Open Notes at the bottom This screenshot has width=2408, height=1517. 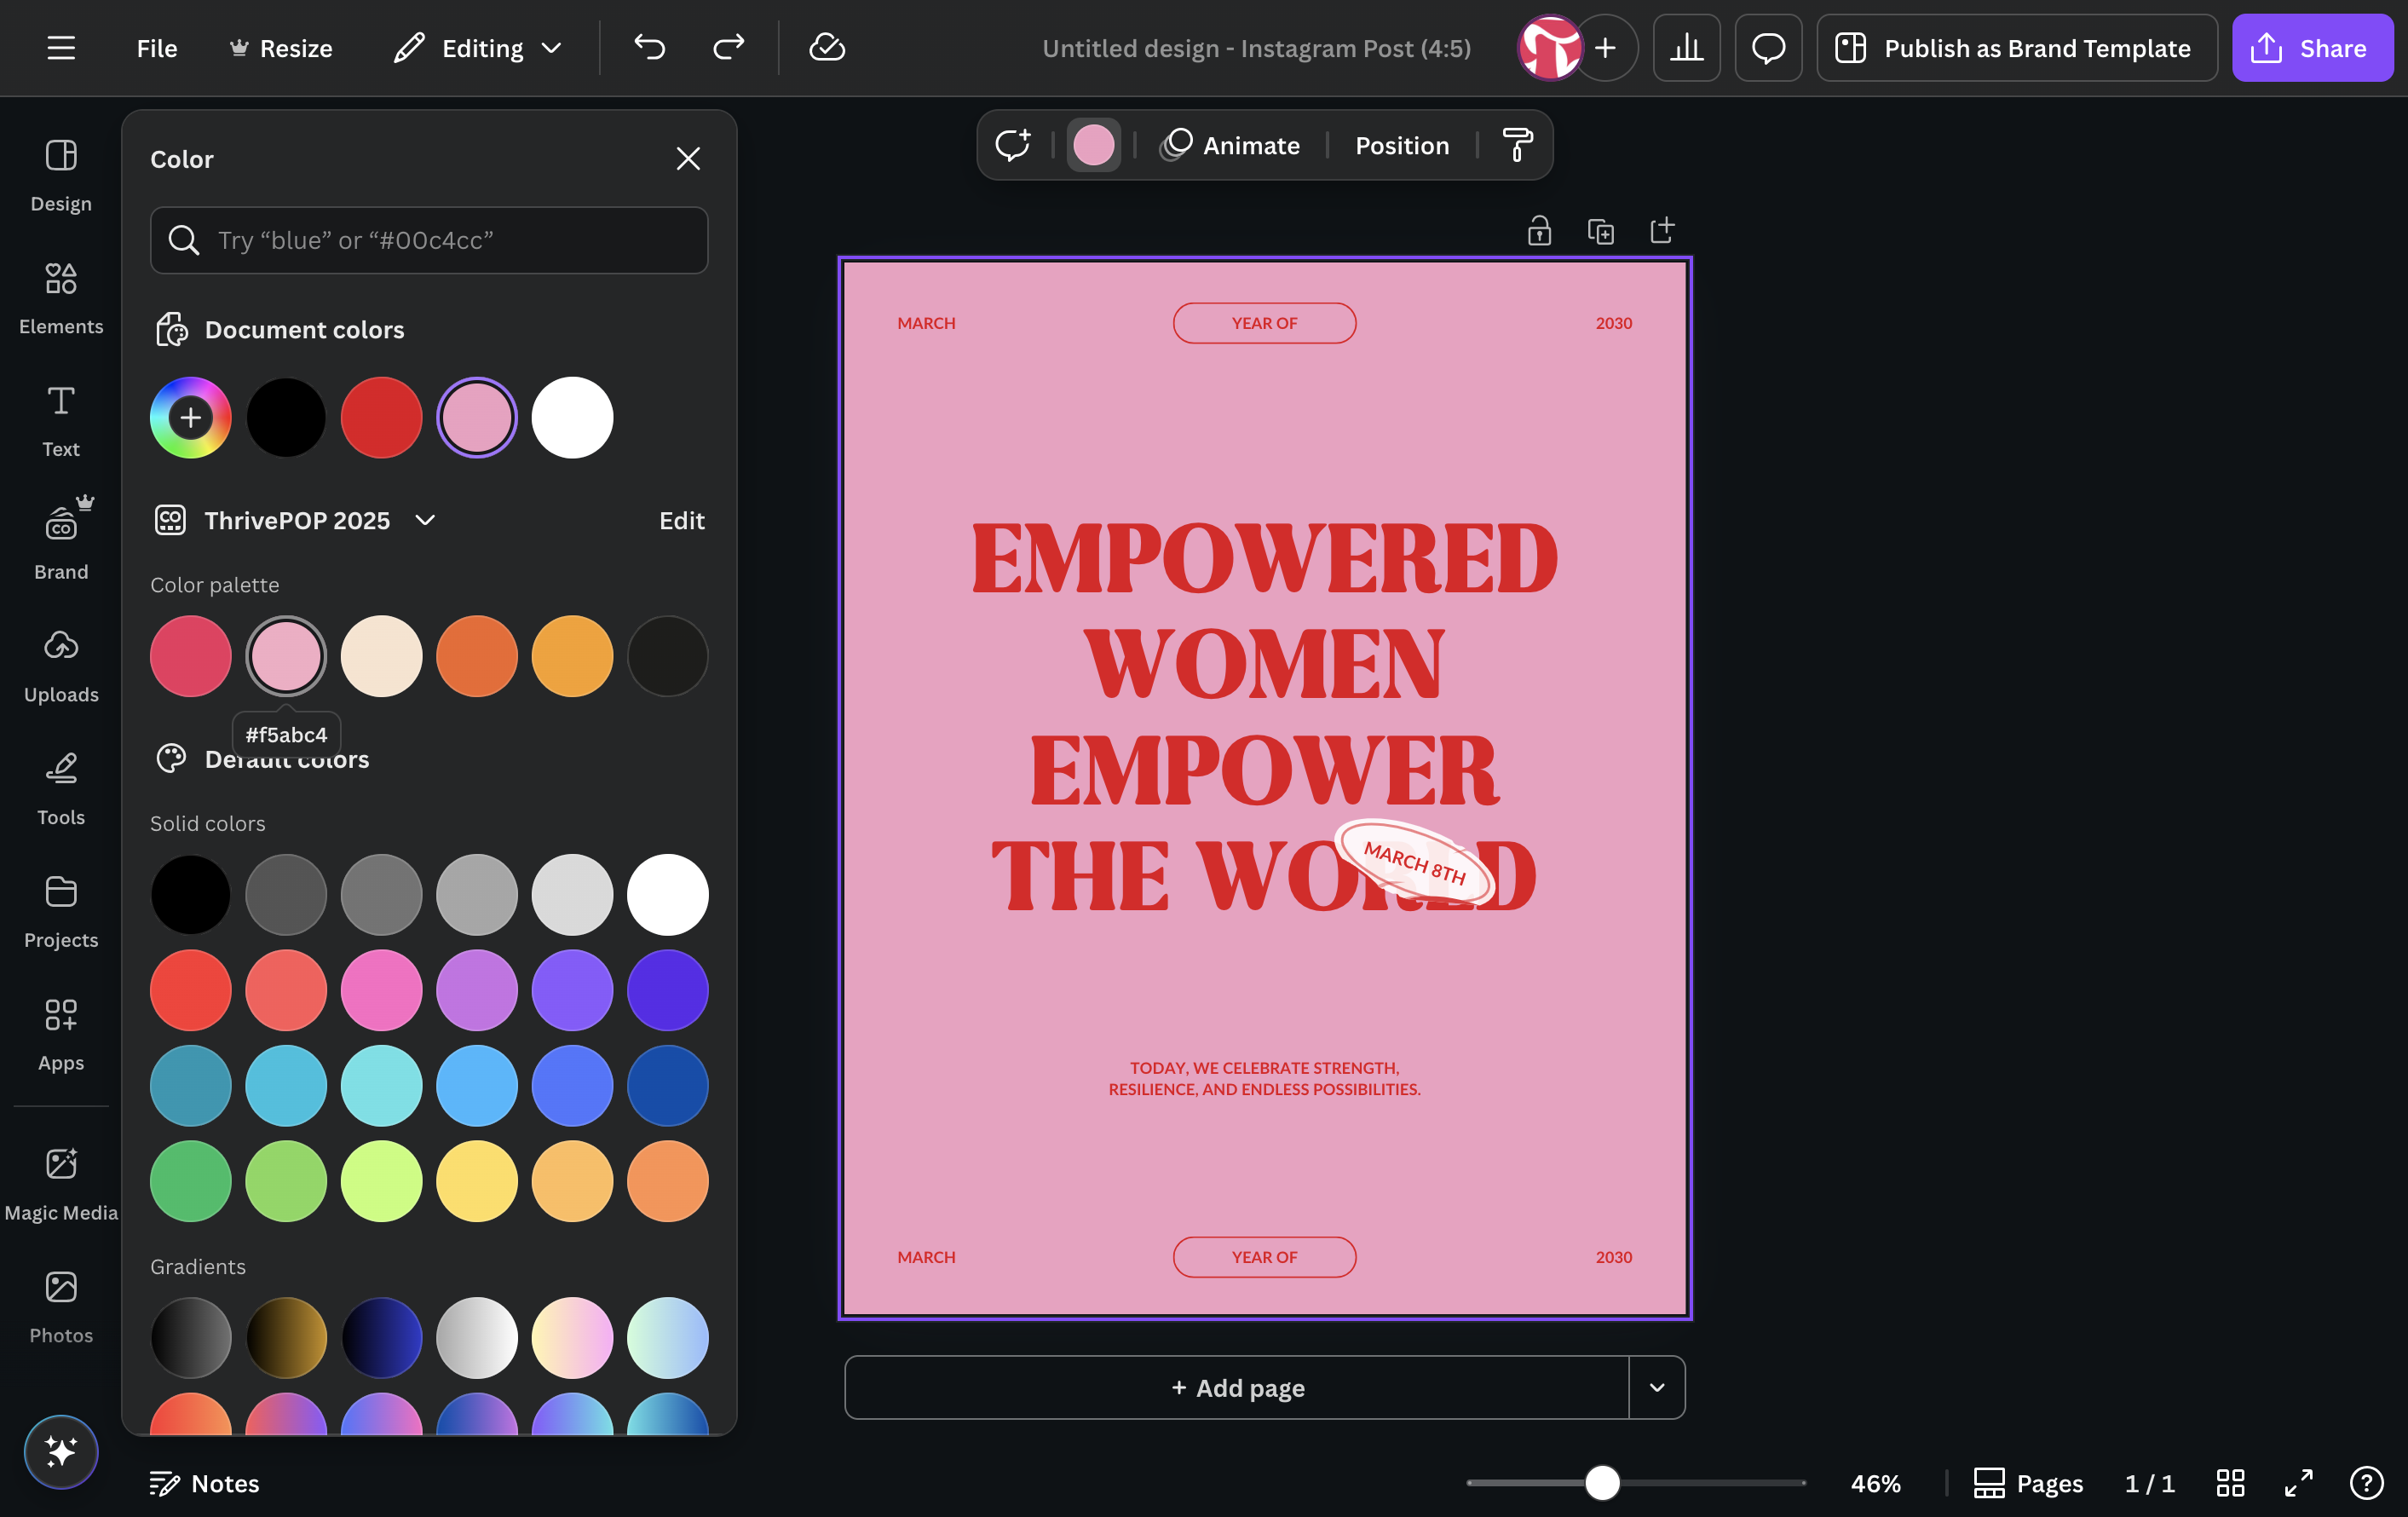[205, 1483]
